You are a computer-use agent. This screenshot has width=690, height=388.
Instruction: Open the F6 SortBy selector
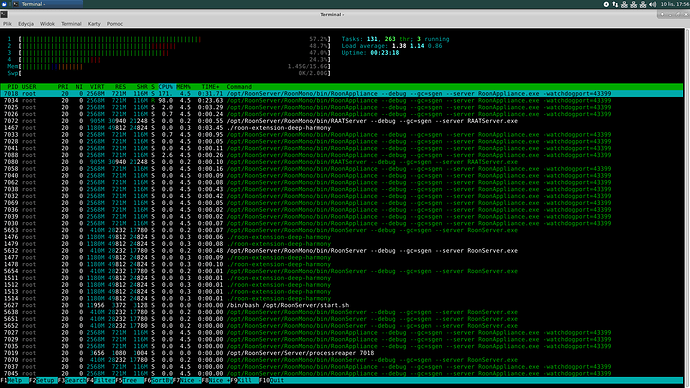click(x=158, y=381)
